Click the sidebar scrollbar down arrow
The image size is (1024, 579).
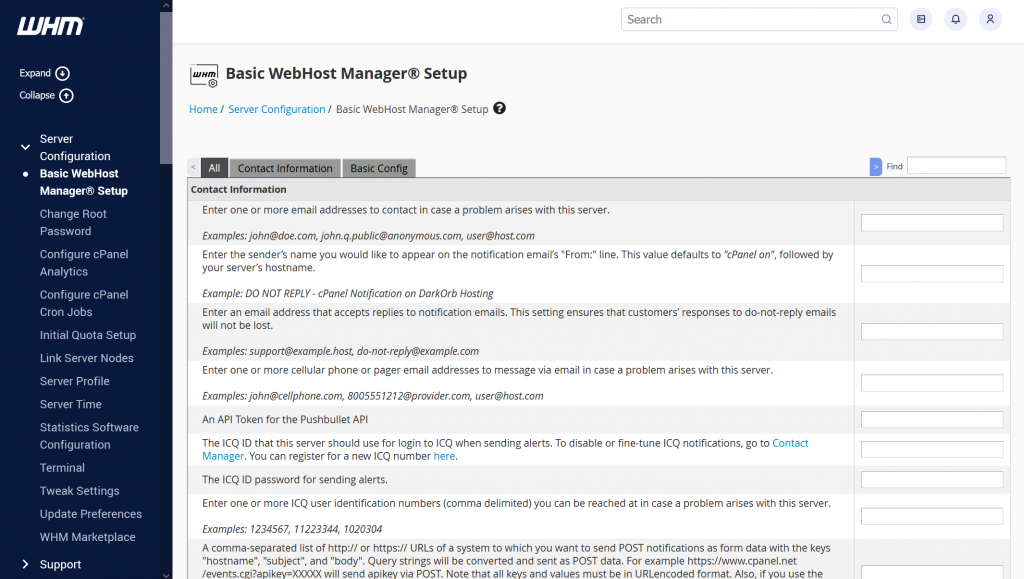click(x=166, y=574)
